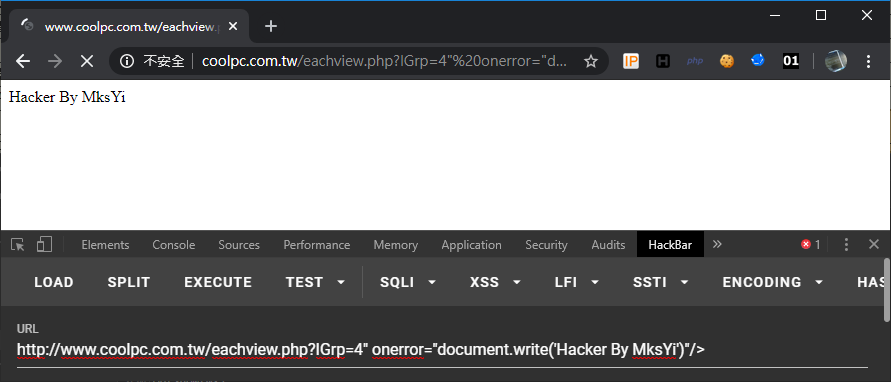
Task: Stop loading the page
Action: point(87,61)
